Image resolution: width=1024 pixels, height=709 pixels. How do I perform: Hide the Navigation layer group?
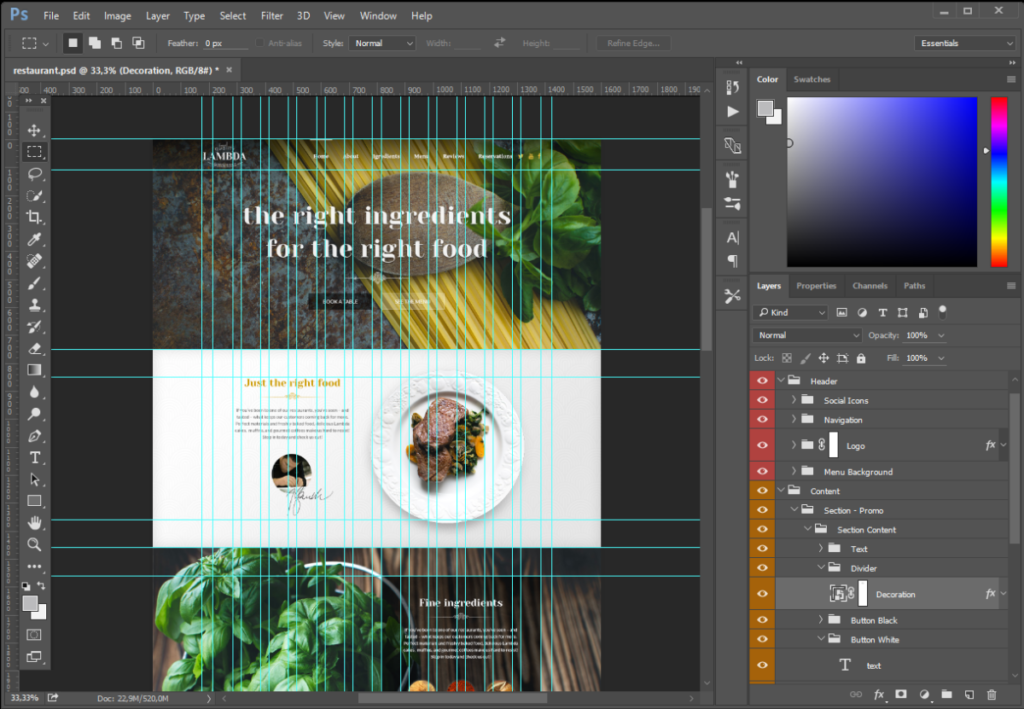761,419
